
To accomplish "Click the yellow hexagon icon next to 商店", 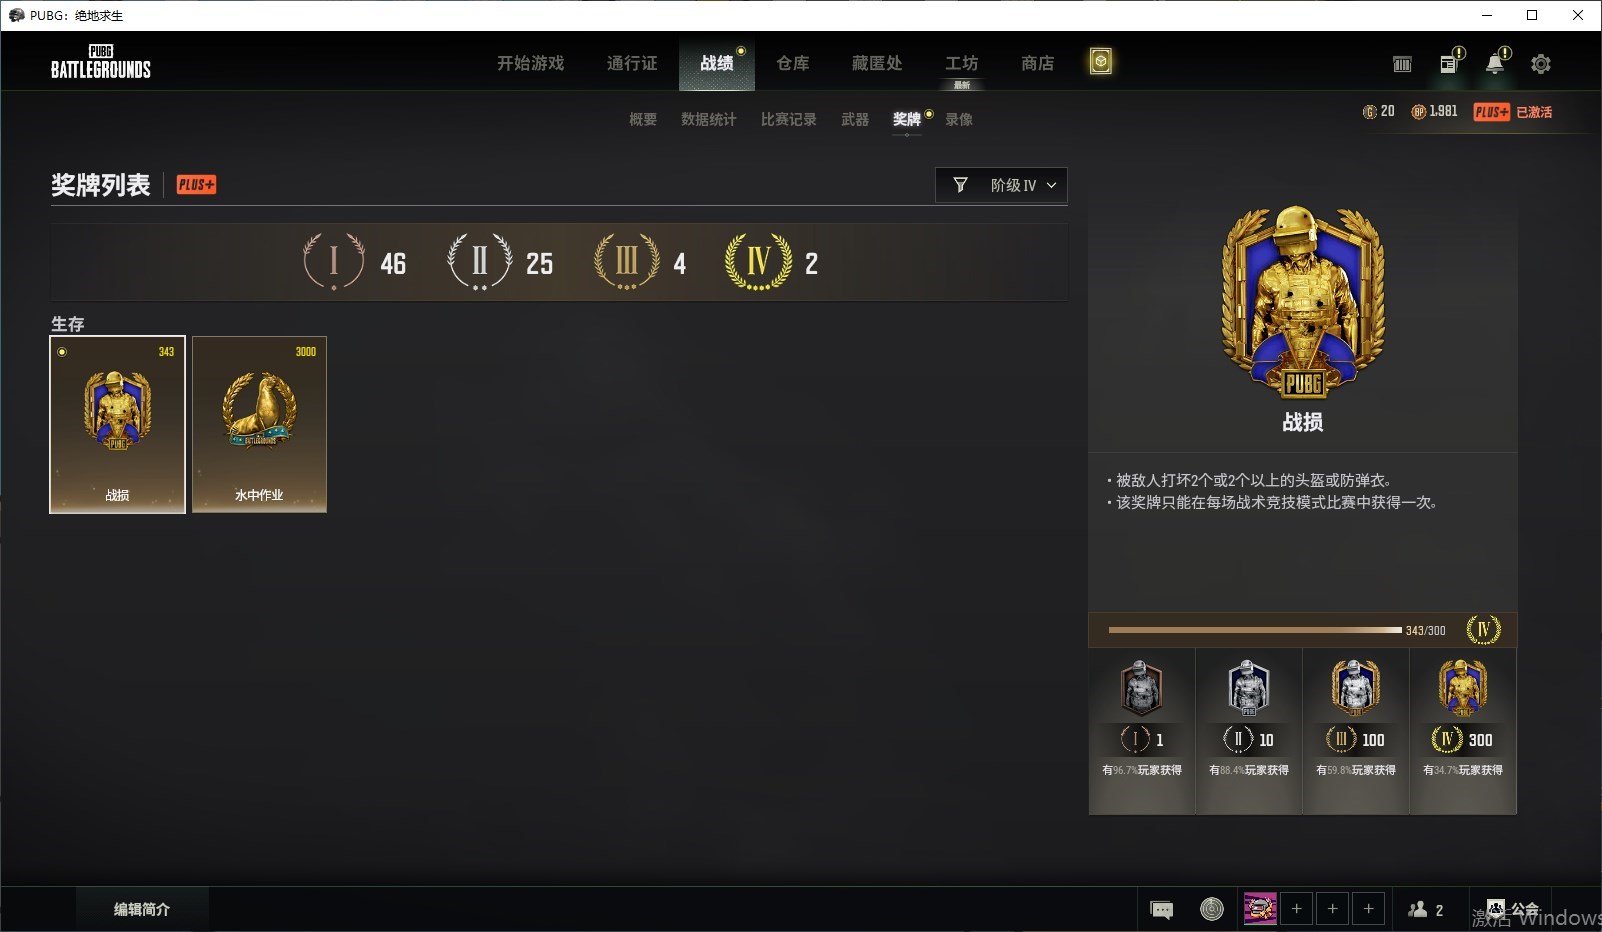I will click(1100, 62).
